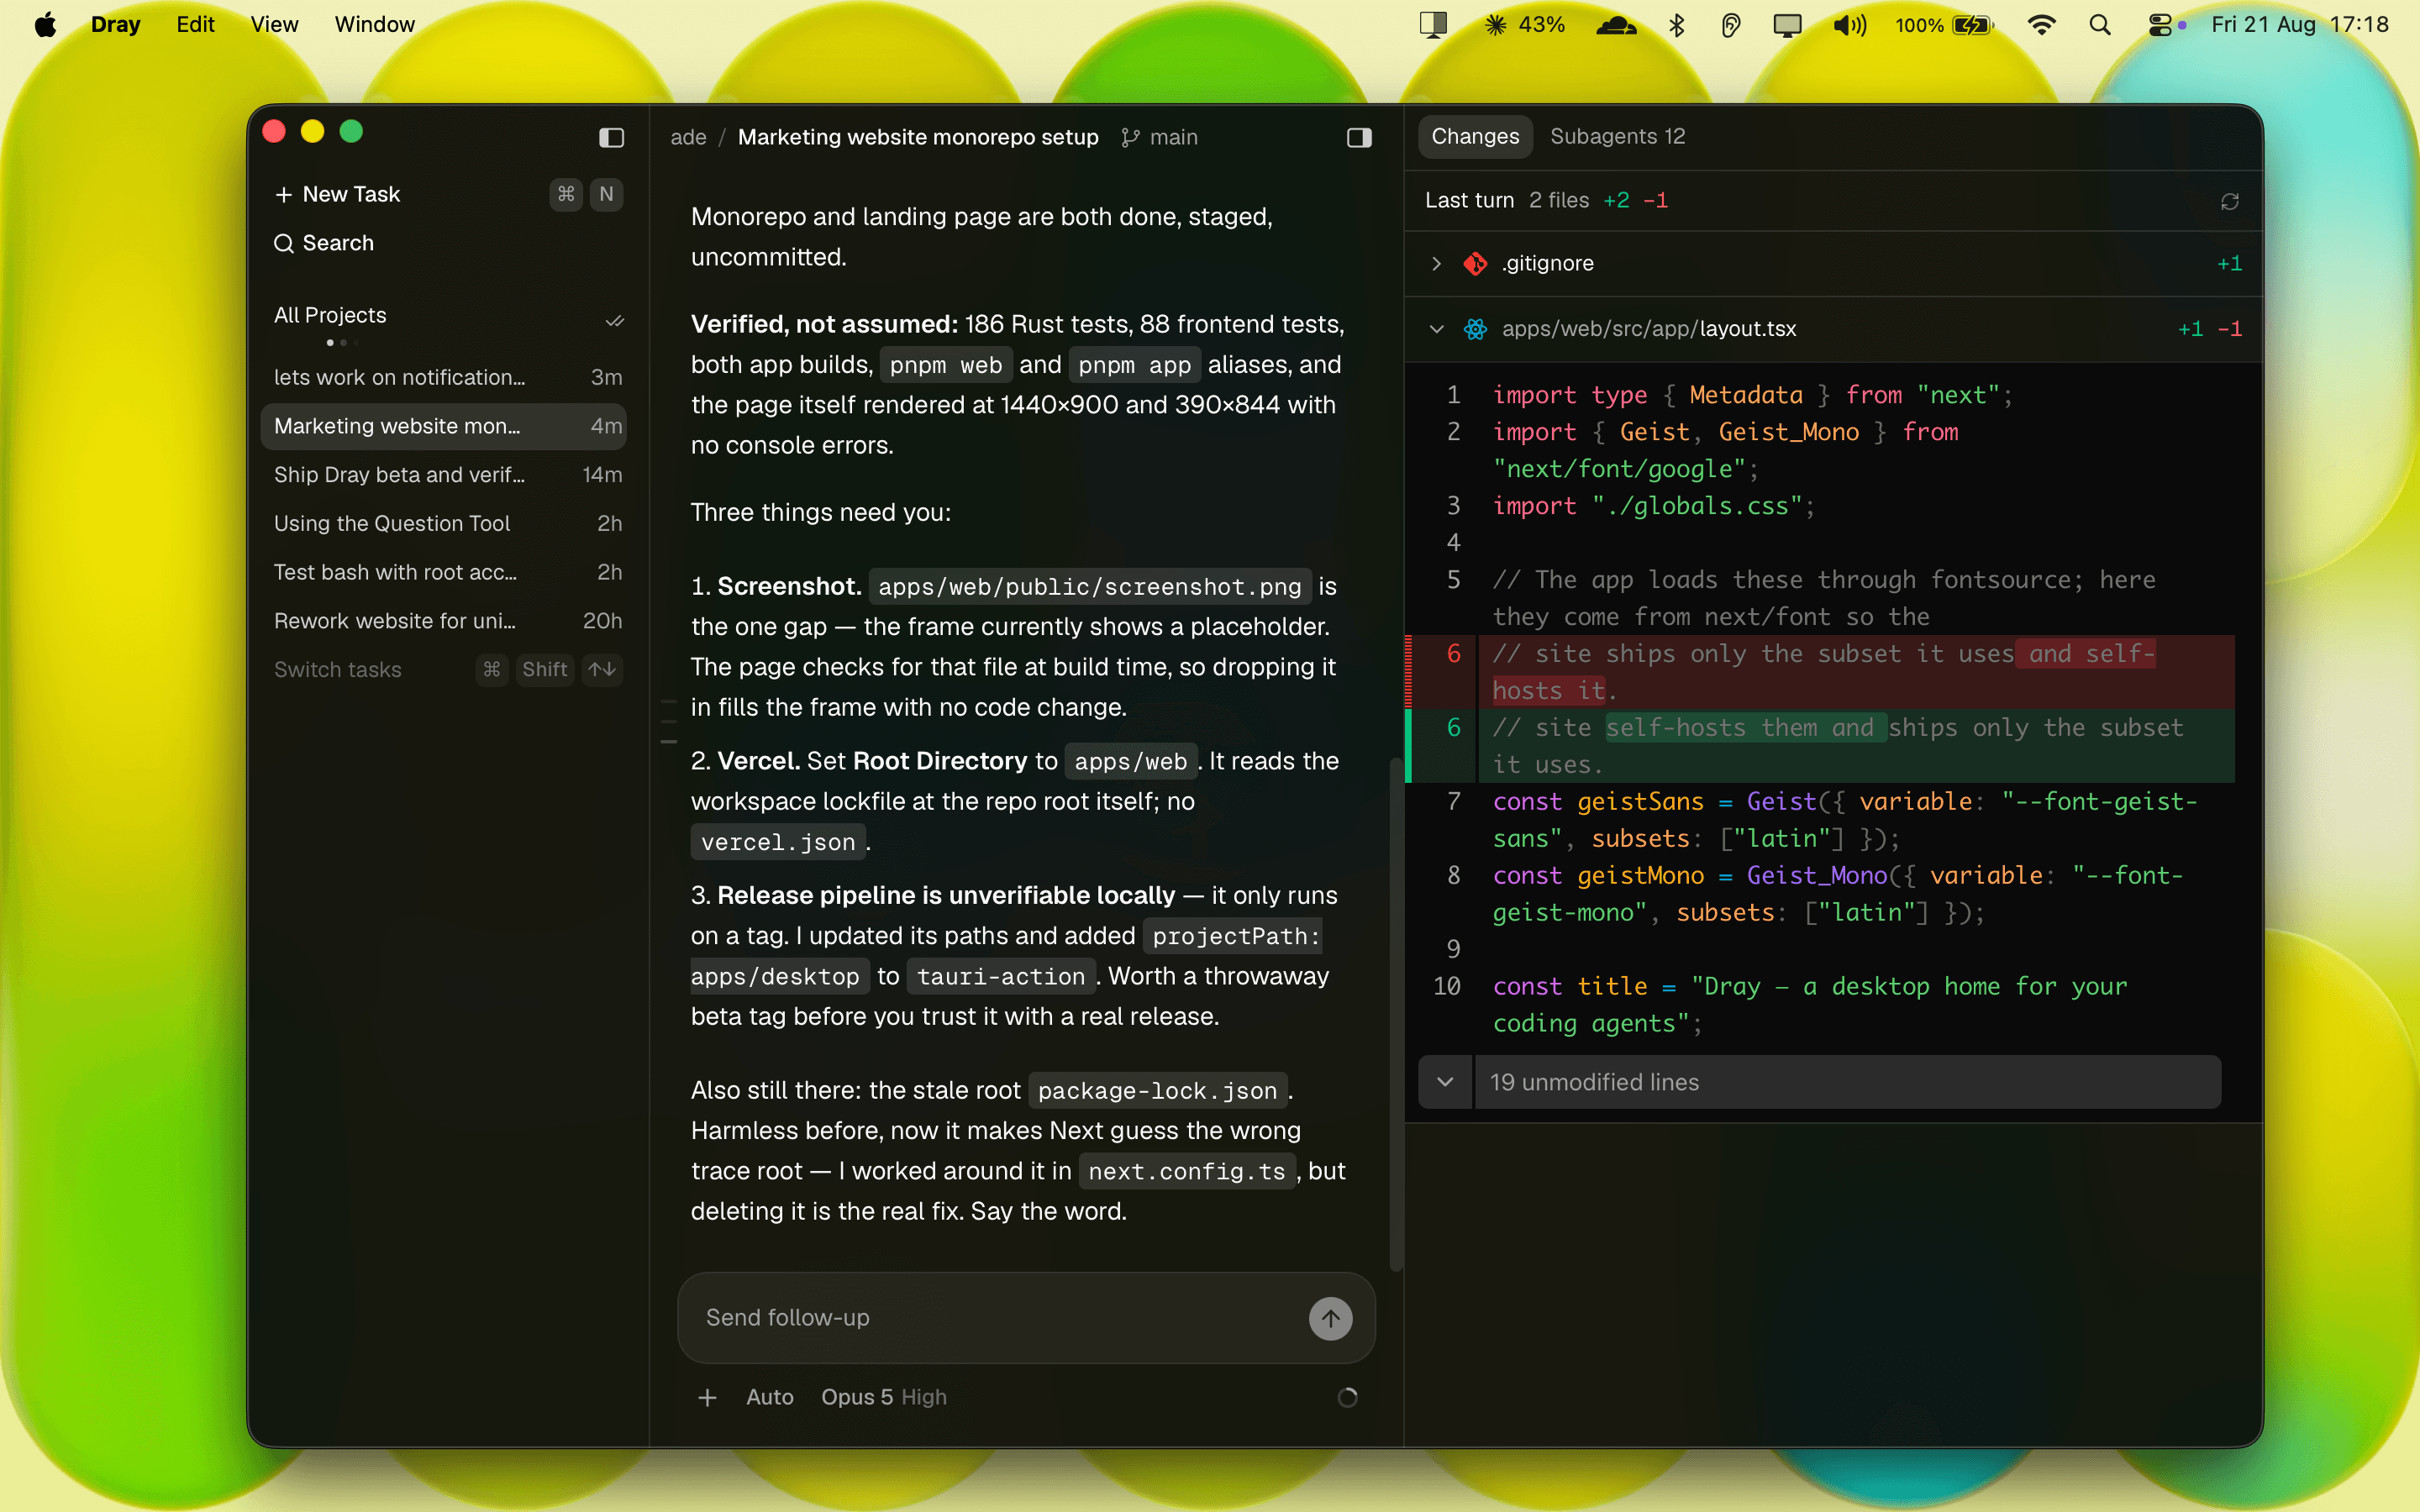Open the Window menu
This screenshot has height=1512, width=2420.
pos(374,24)
